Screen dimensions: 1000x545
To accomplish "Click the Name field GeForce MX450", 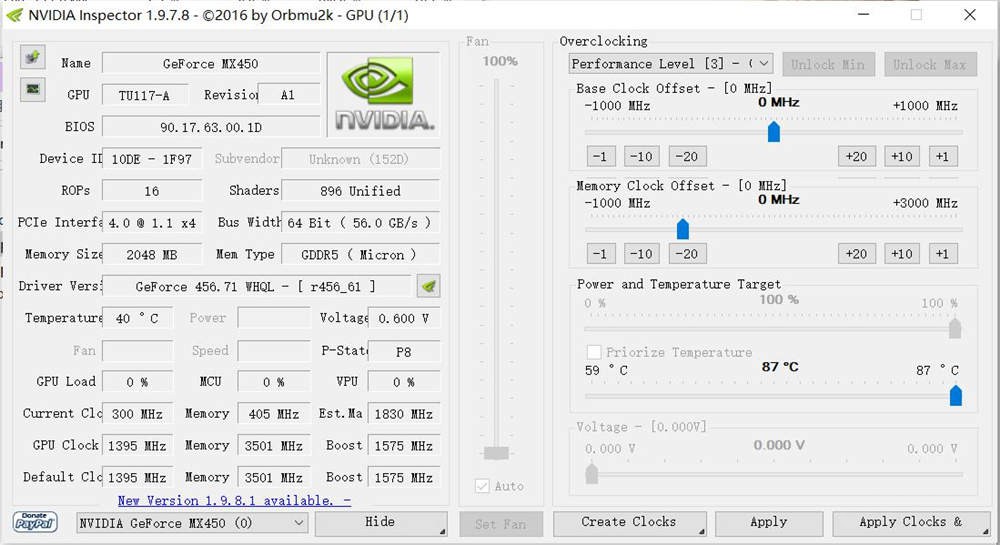I will click(210, 64).
